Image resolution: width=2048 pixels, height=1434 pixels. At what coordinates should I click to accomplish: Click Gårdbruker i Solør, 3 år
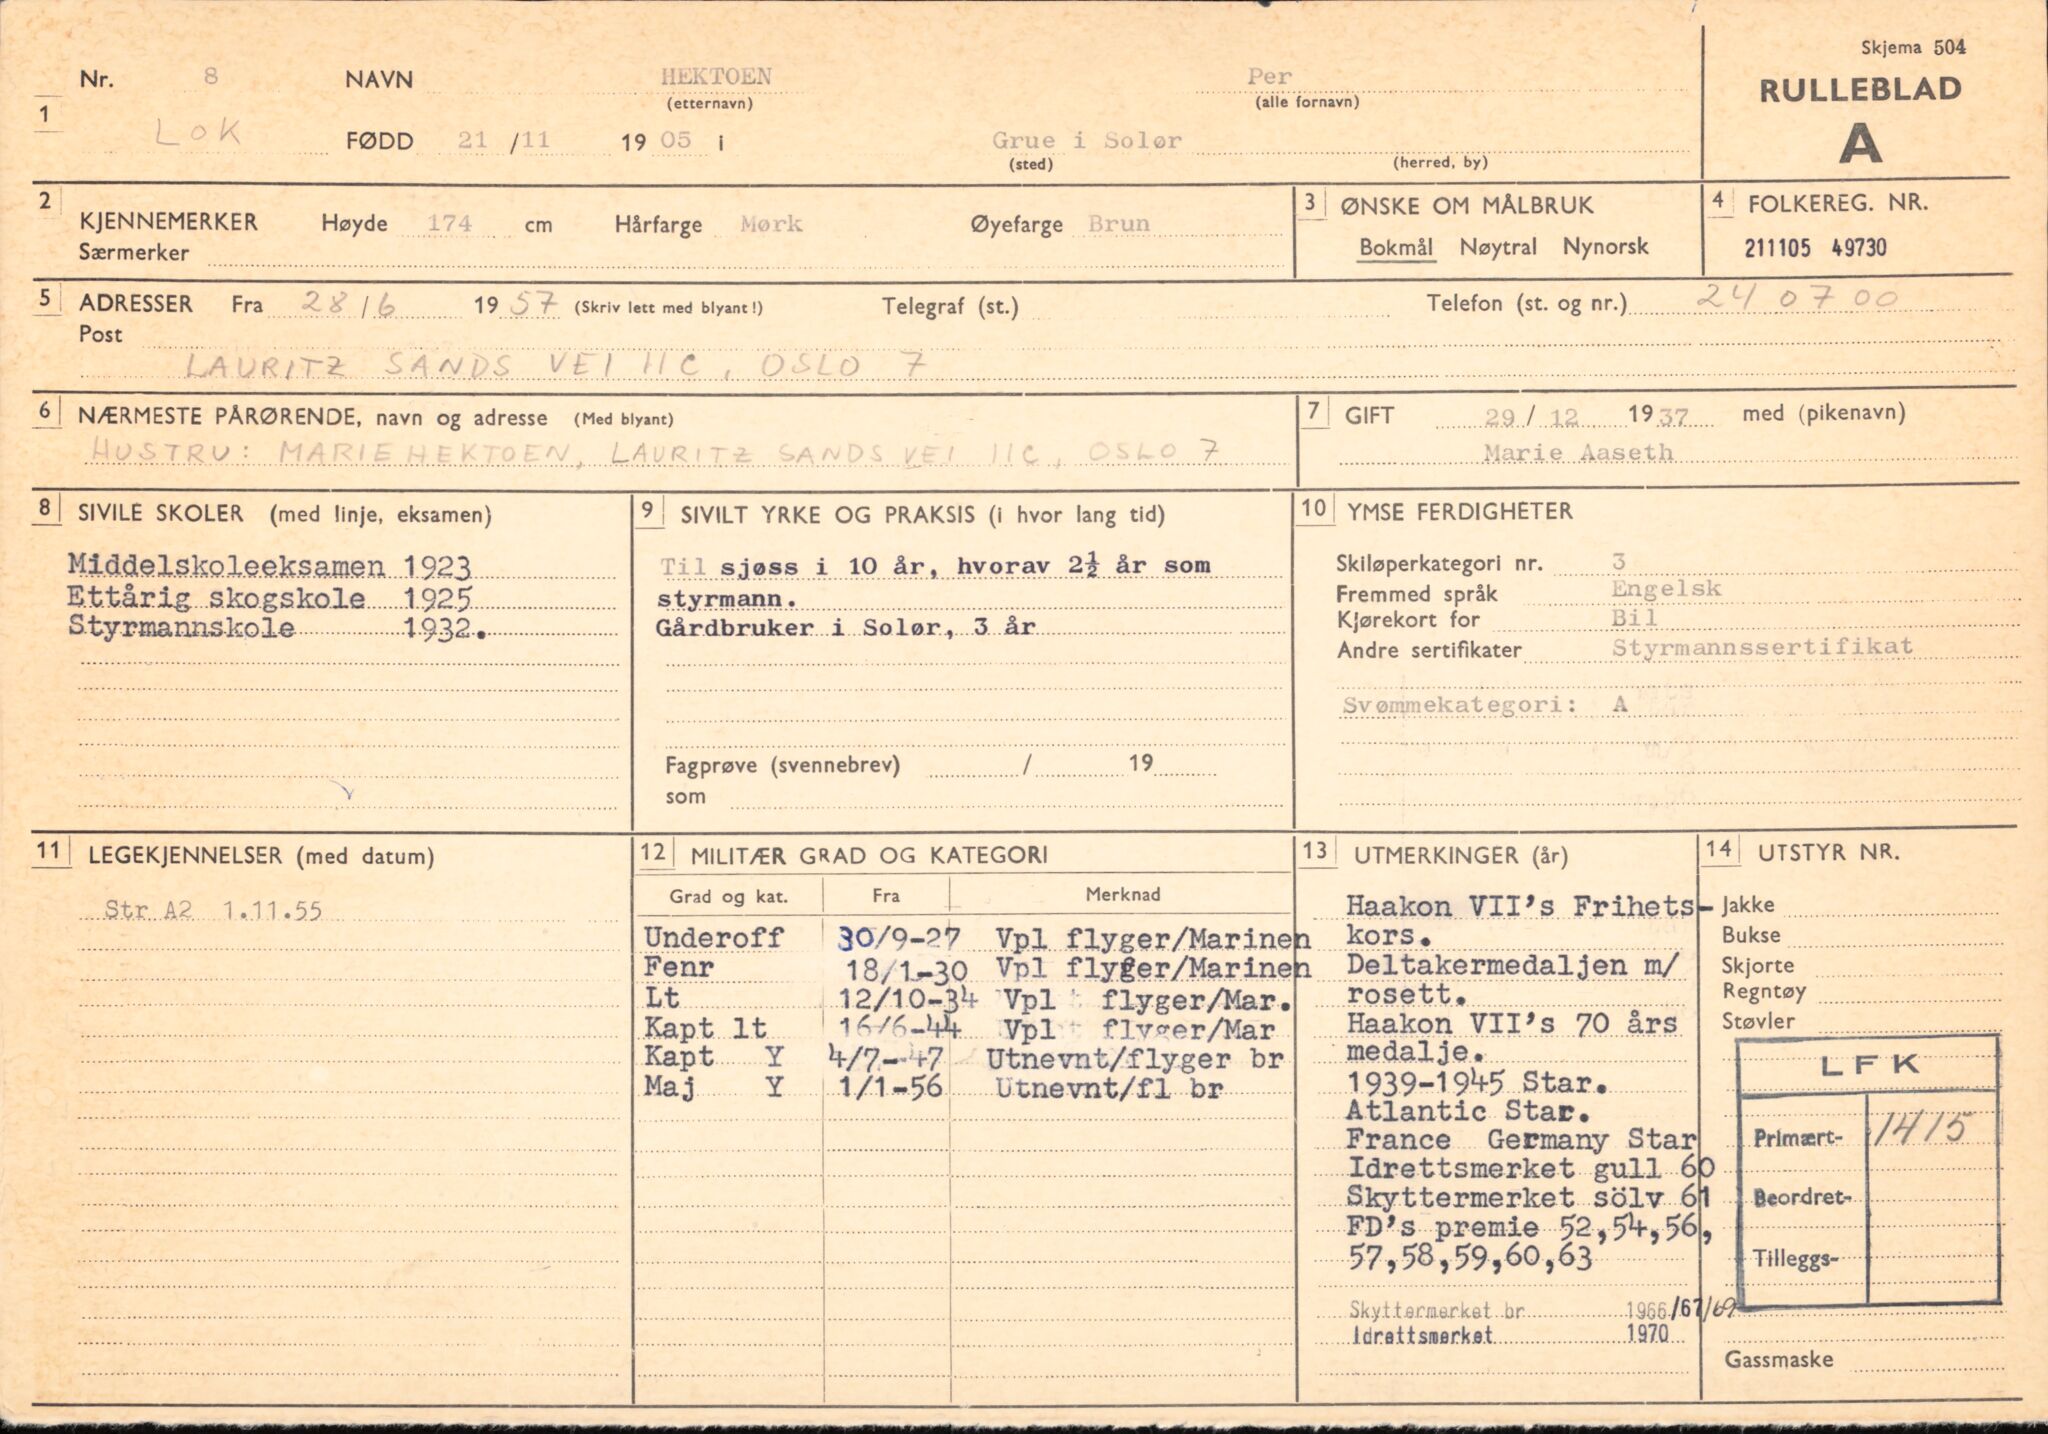(846, 628)
